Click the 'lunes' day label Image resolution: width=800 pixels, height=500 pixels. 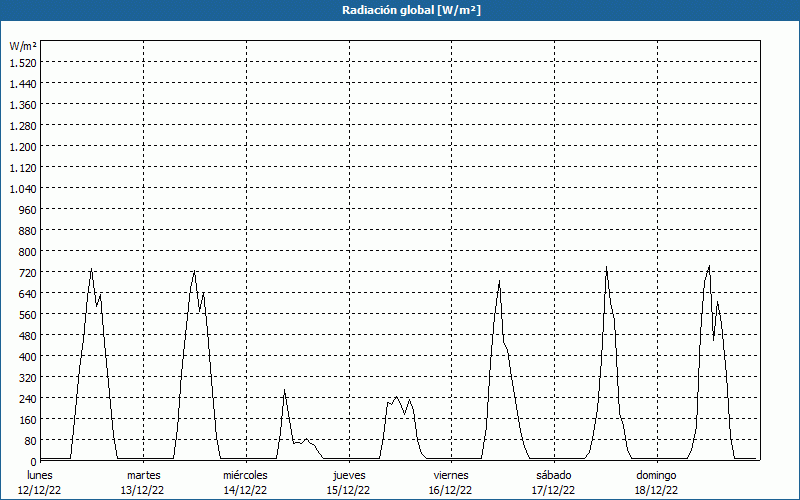(x=40, y=475)
